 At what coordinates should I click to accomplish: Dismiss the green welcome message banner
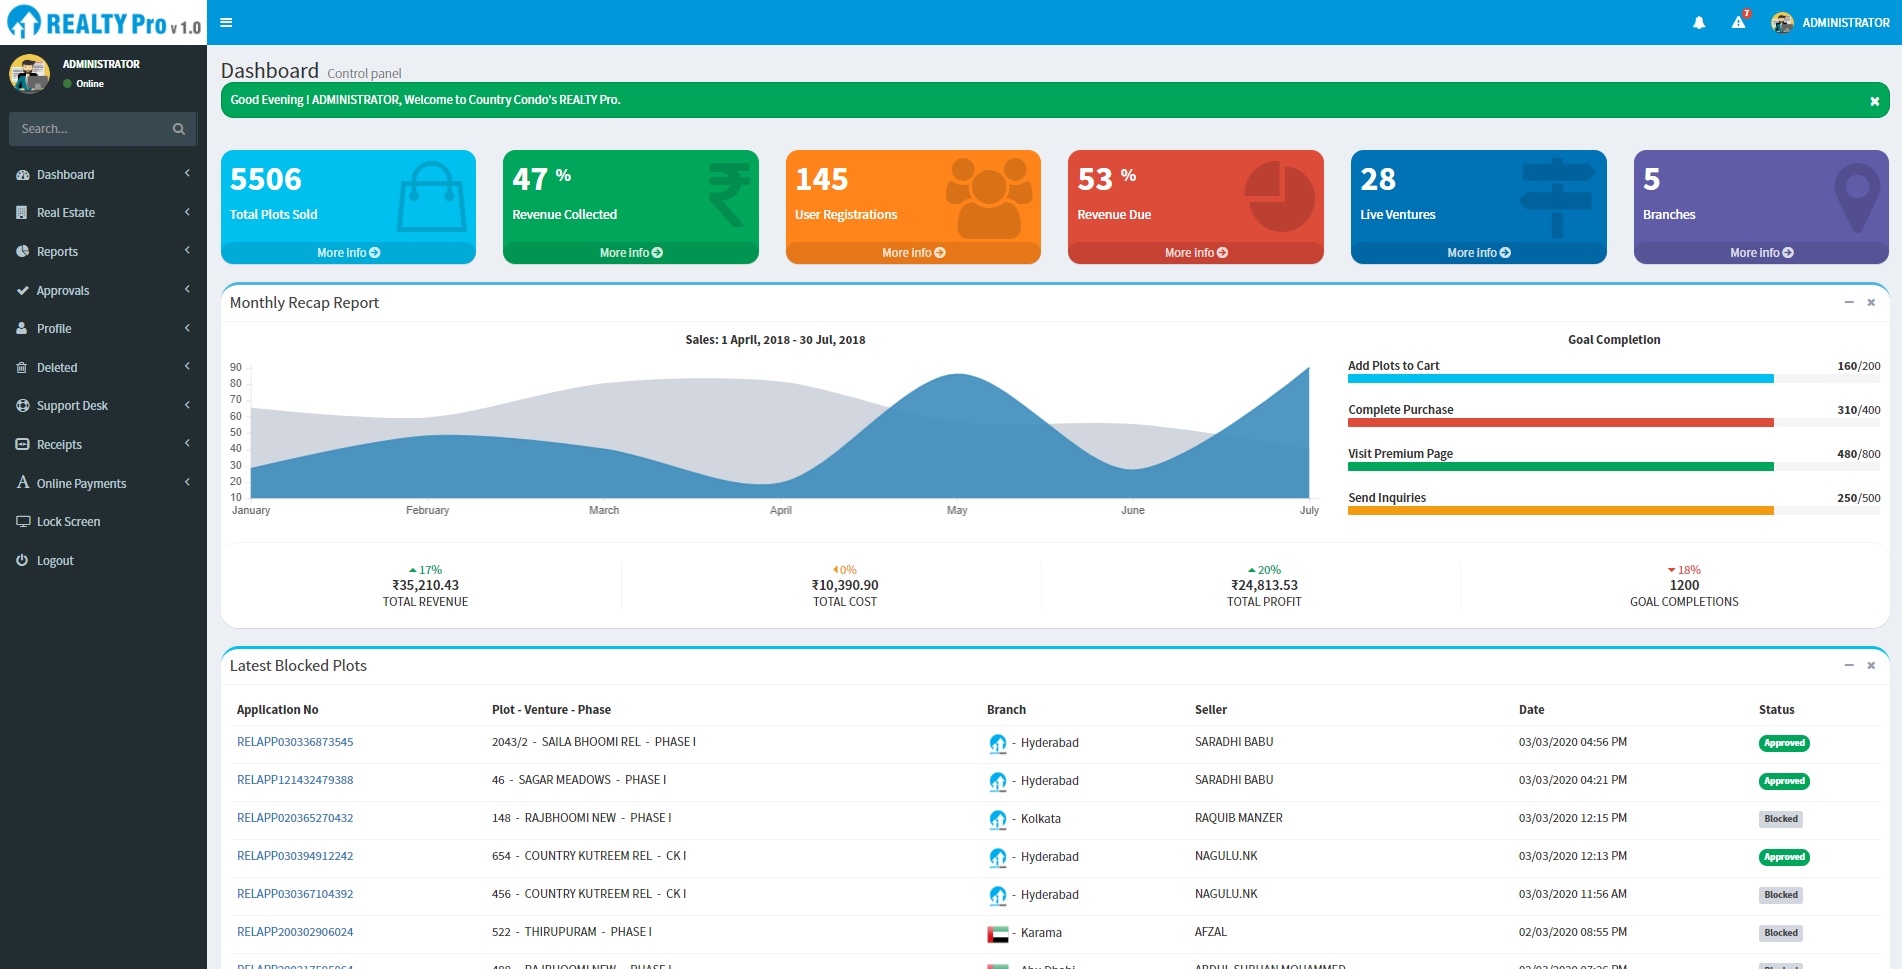click(1874, 101)
